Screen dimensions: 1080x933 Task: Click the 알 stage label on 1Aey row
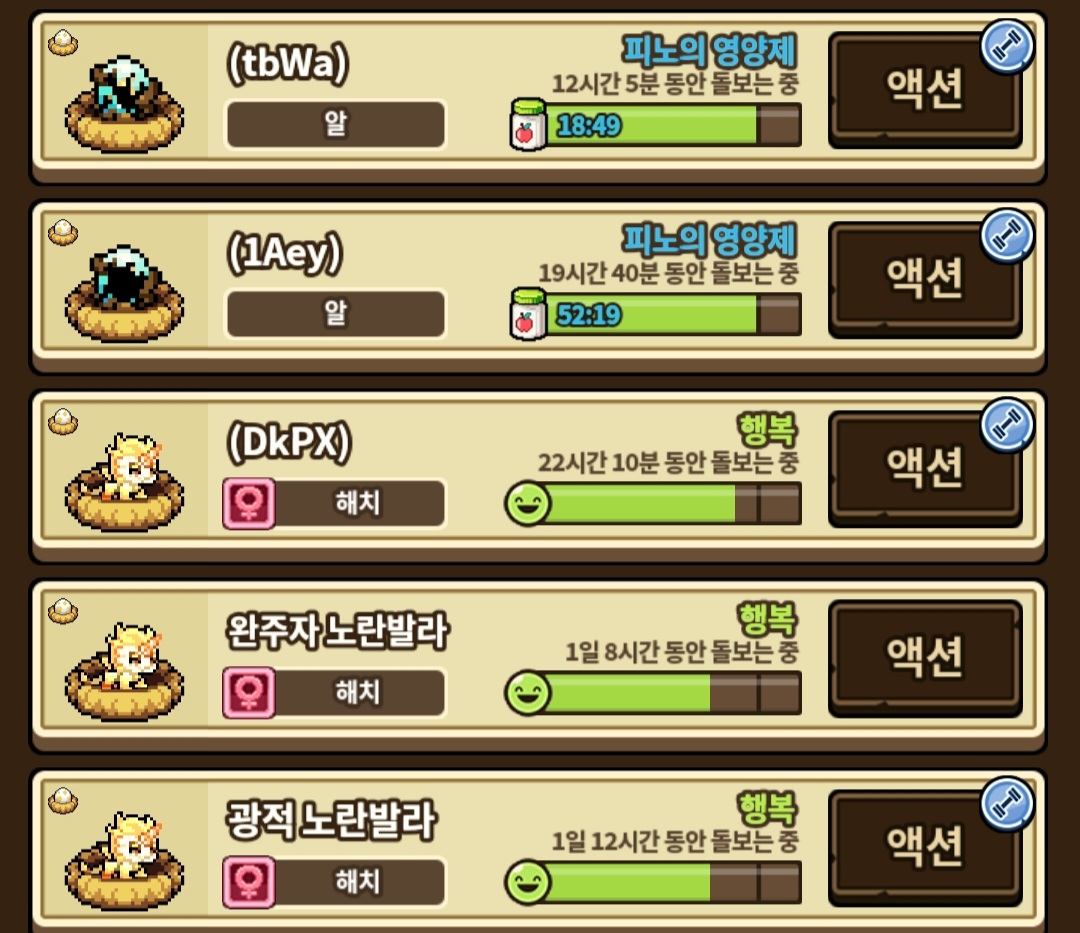coord(335,314)
